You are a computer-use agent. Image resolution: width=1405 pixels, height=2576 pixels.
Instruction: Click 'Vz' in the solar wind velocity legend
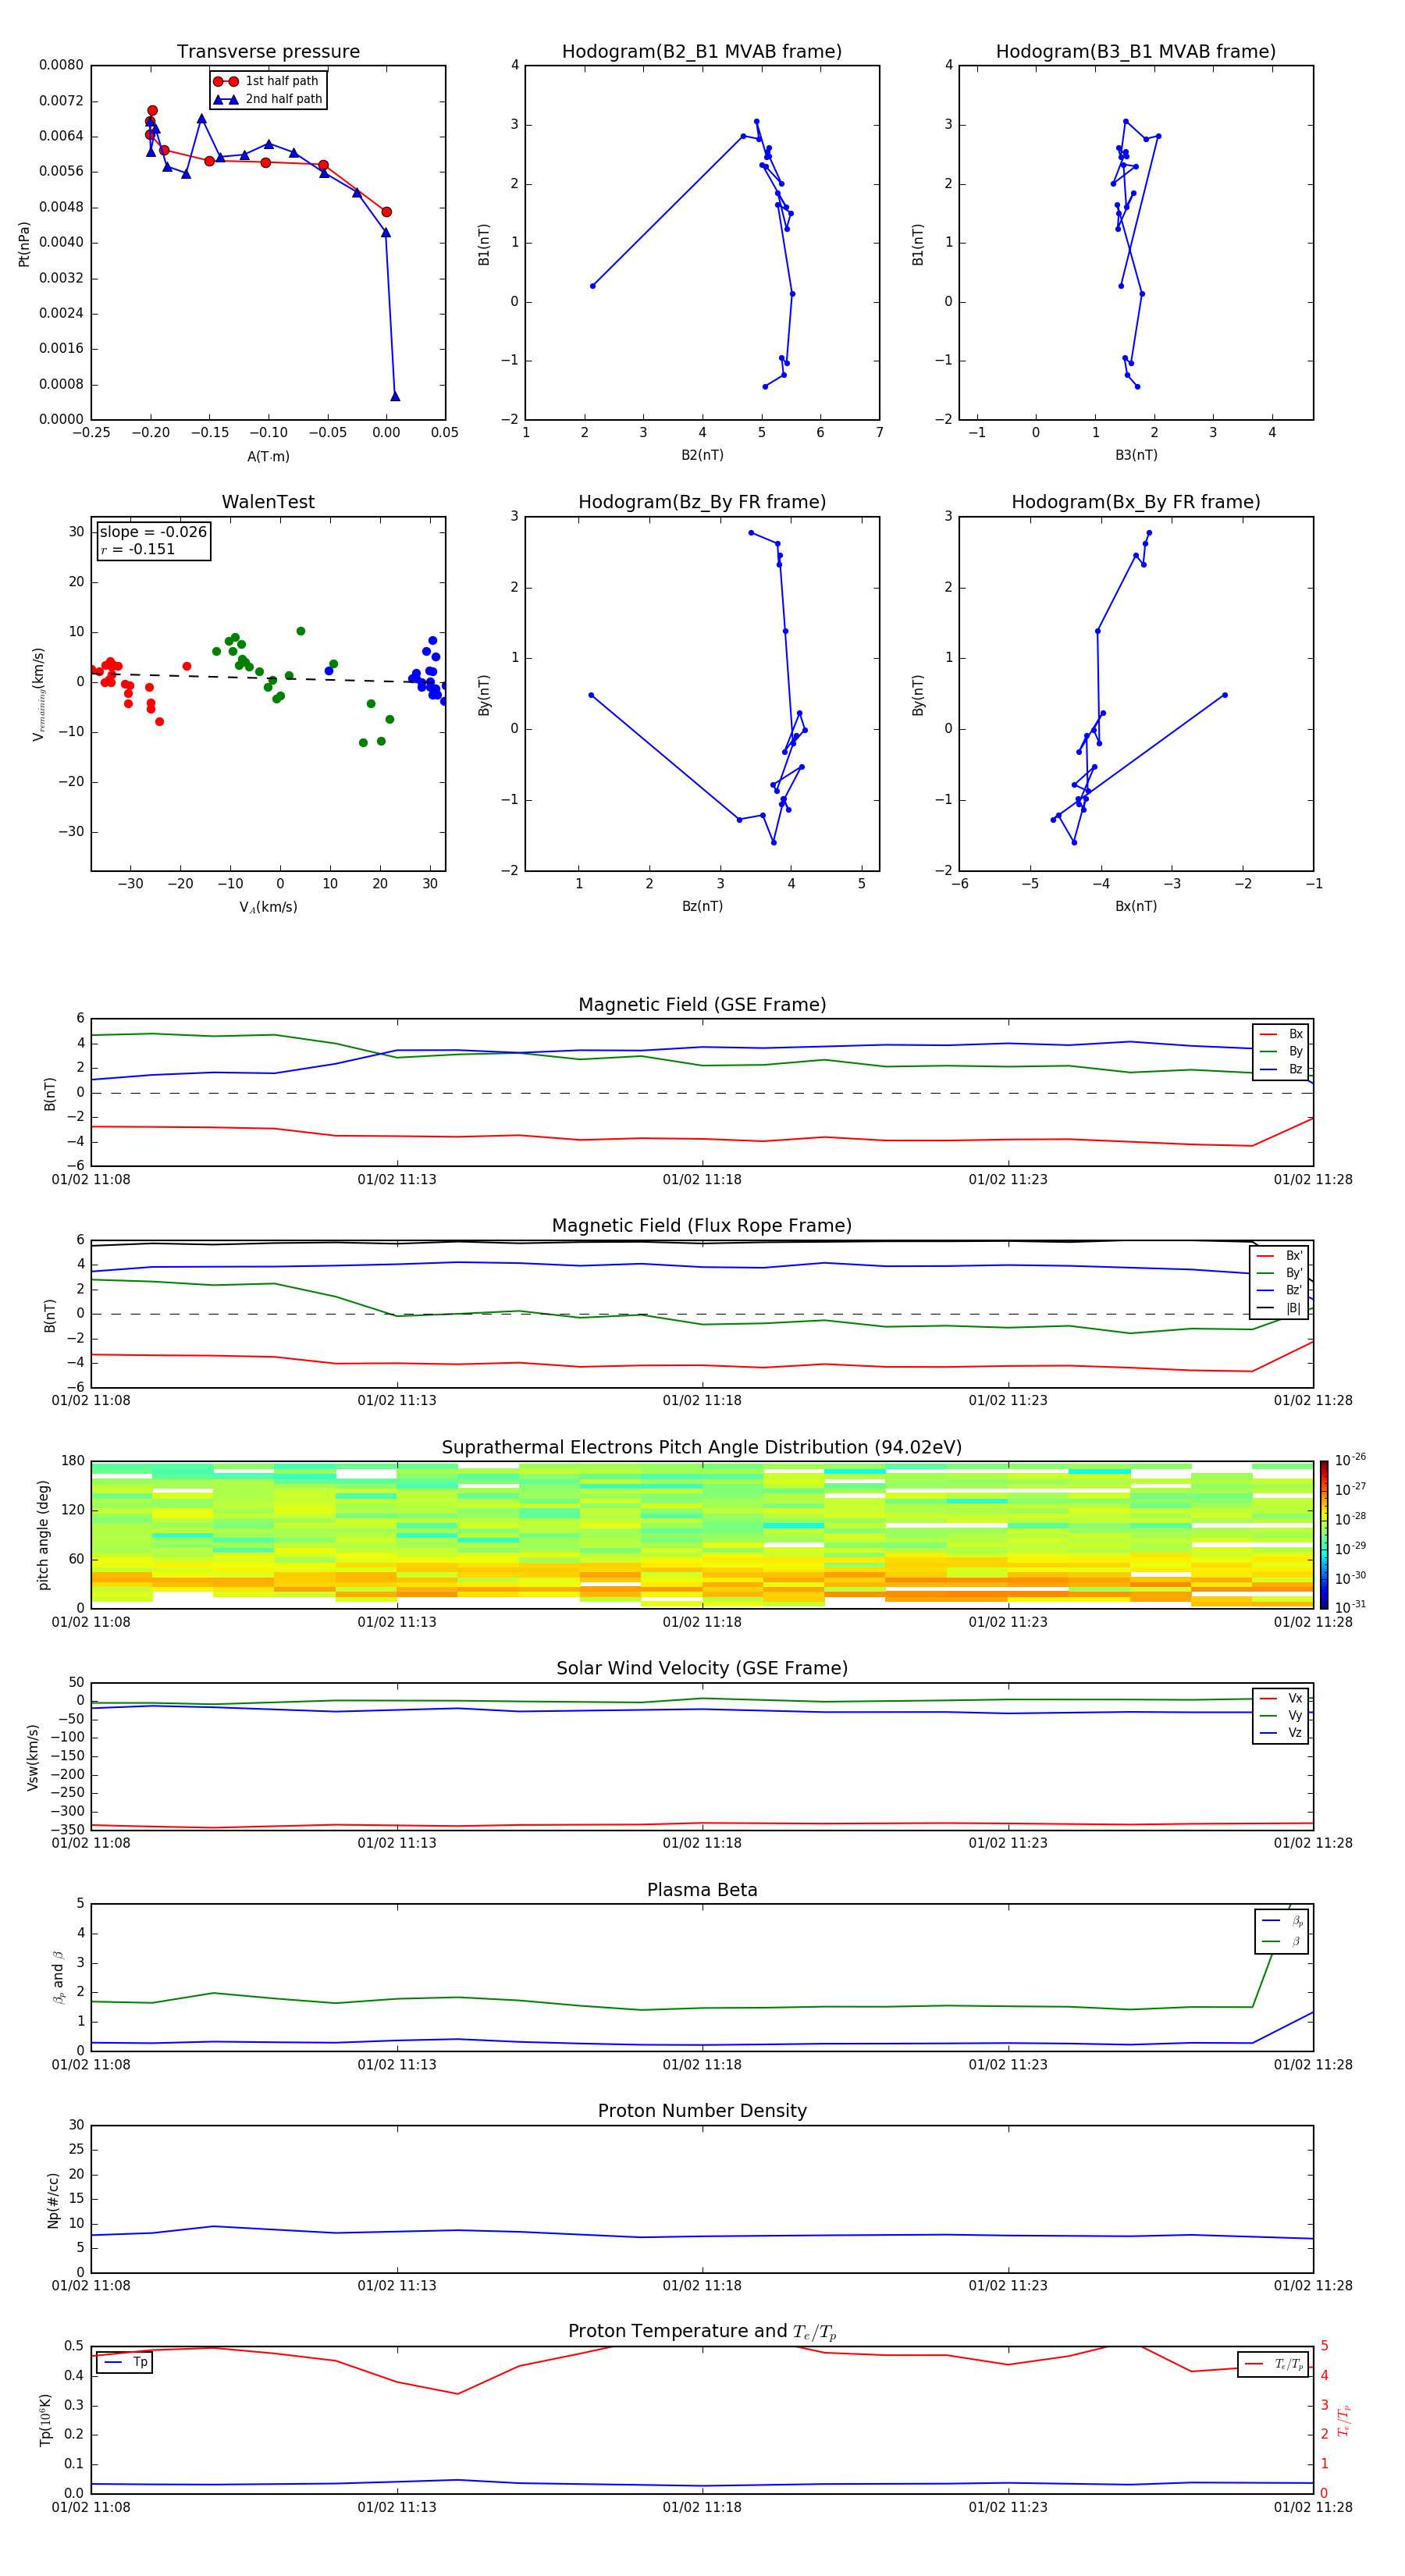pyautogui.click(x=1295, y=1733)
